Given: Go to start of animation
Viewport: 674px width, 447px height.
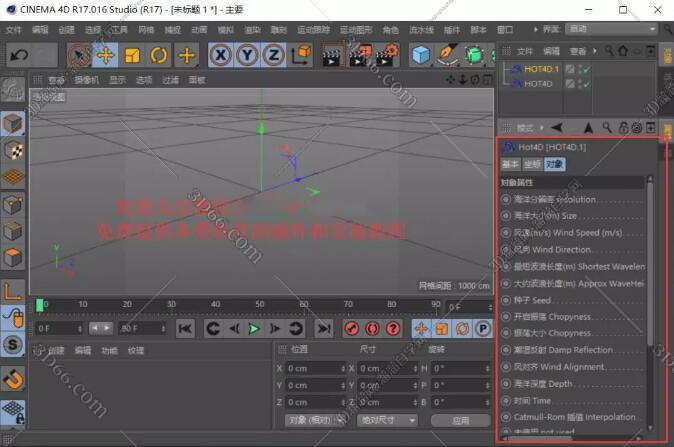Looking at the screenshot, I should click(185, 329).
